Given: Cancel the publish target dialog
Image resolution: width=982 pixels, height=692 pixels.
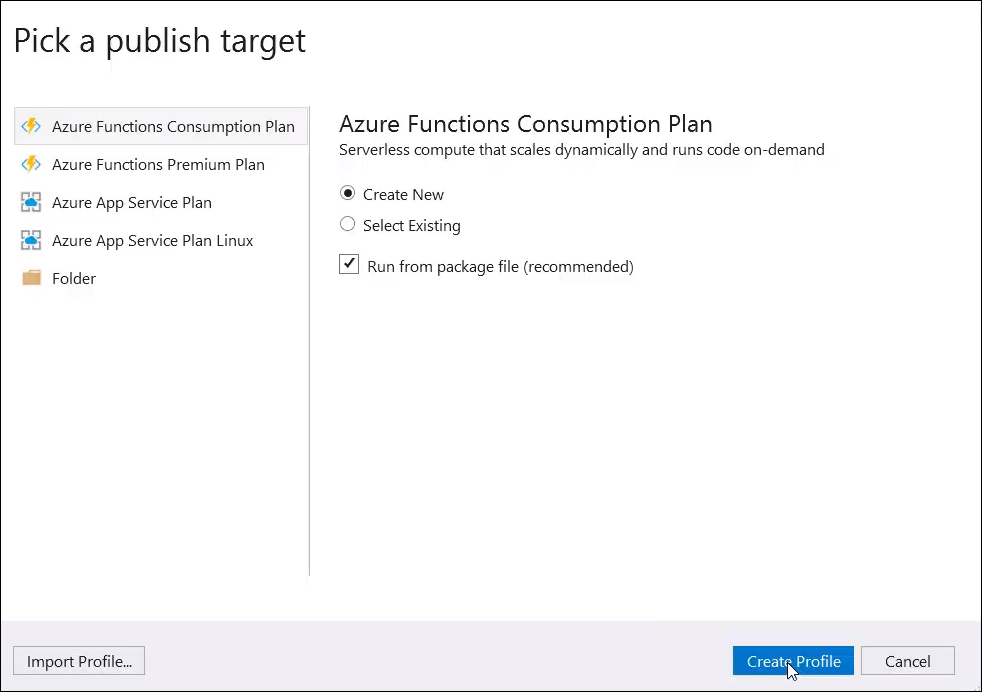Looking at the screenshot, I should tap(907, 661).
